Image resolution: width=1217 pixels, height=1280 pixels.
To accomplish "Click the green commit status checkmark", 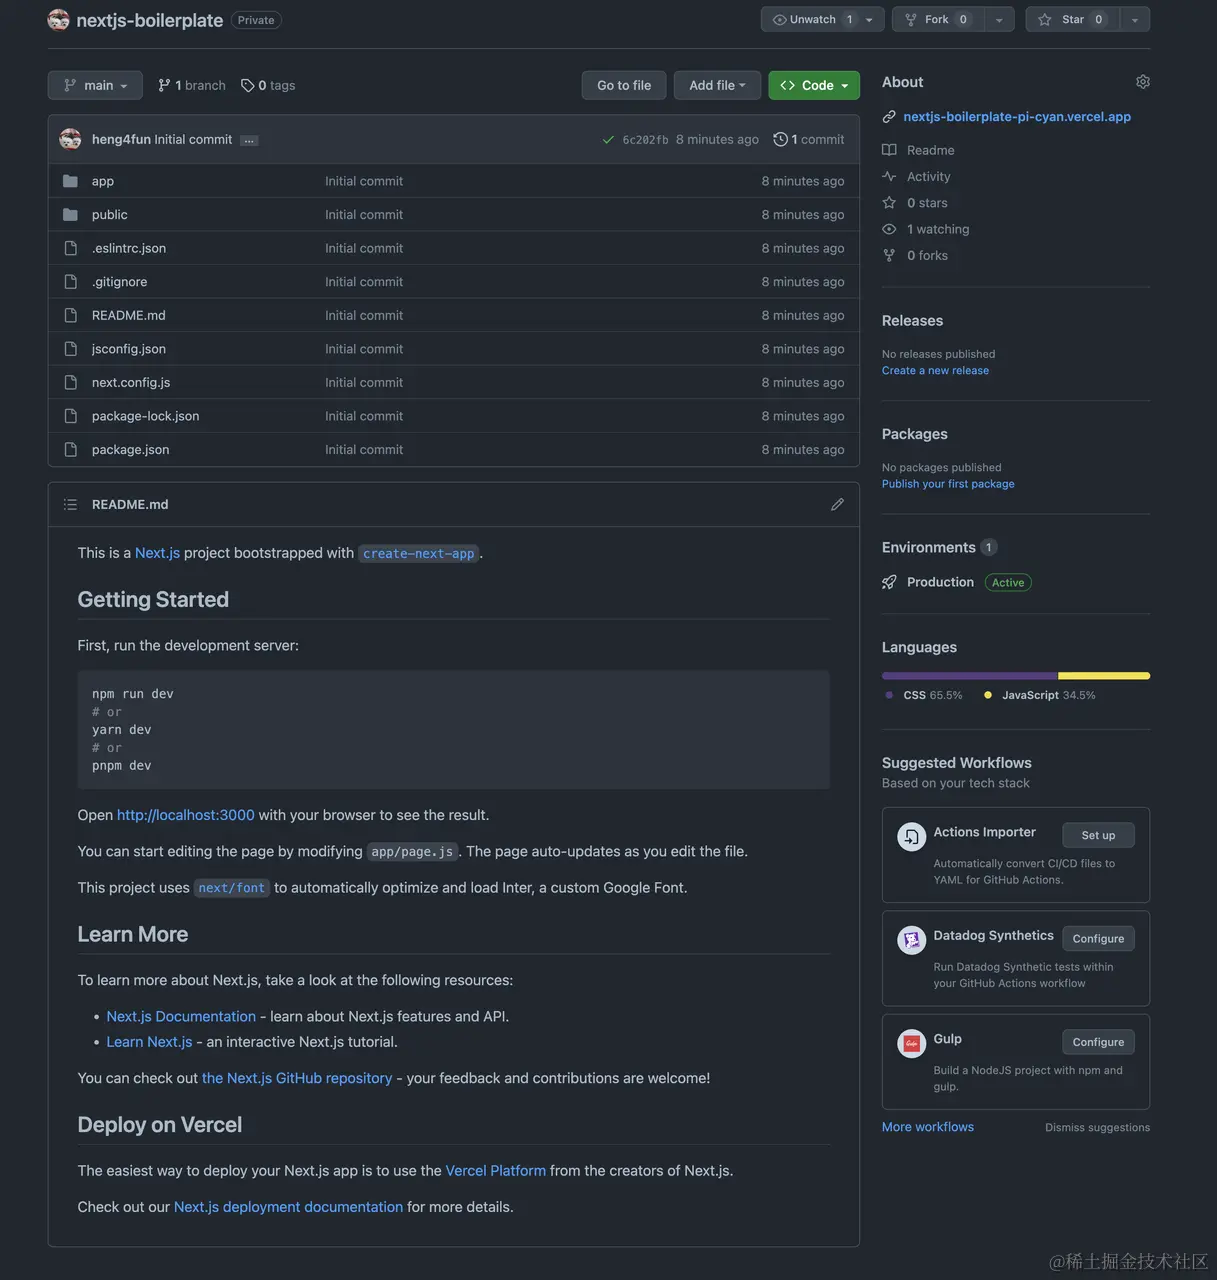I will pyautogui.click(x=608, y=140).
